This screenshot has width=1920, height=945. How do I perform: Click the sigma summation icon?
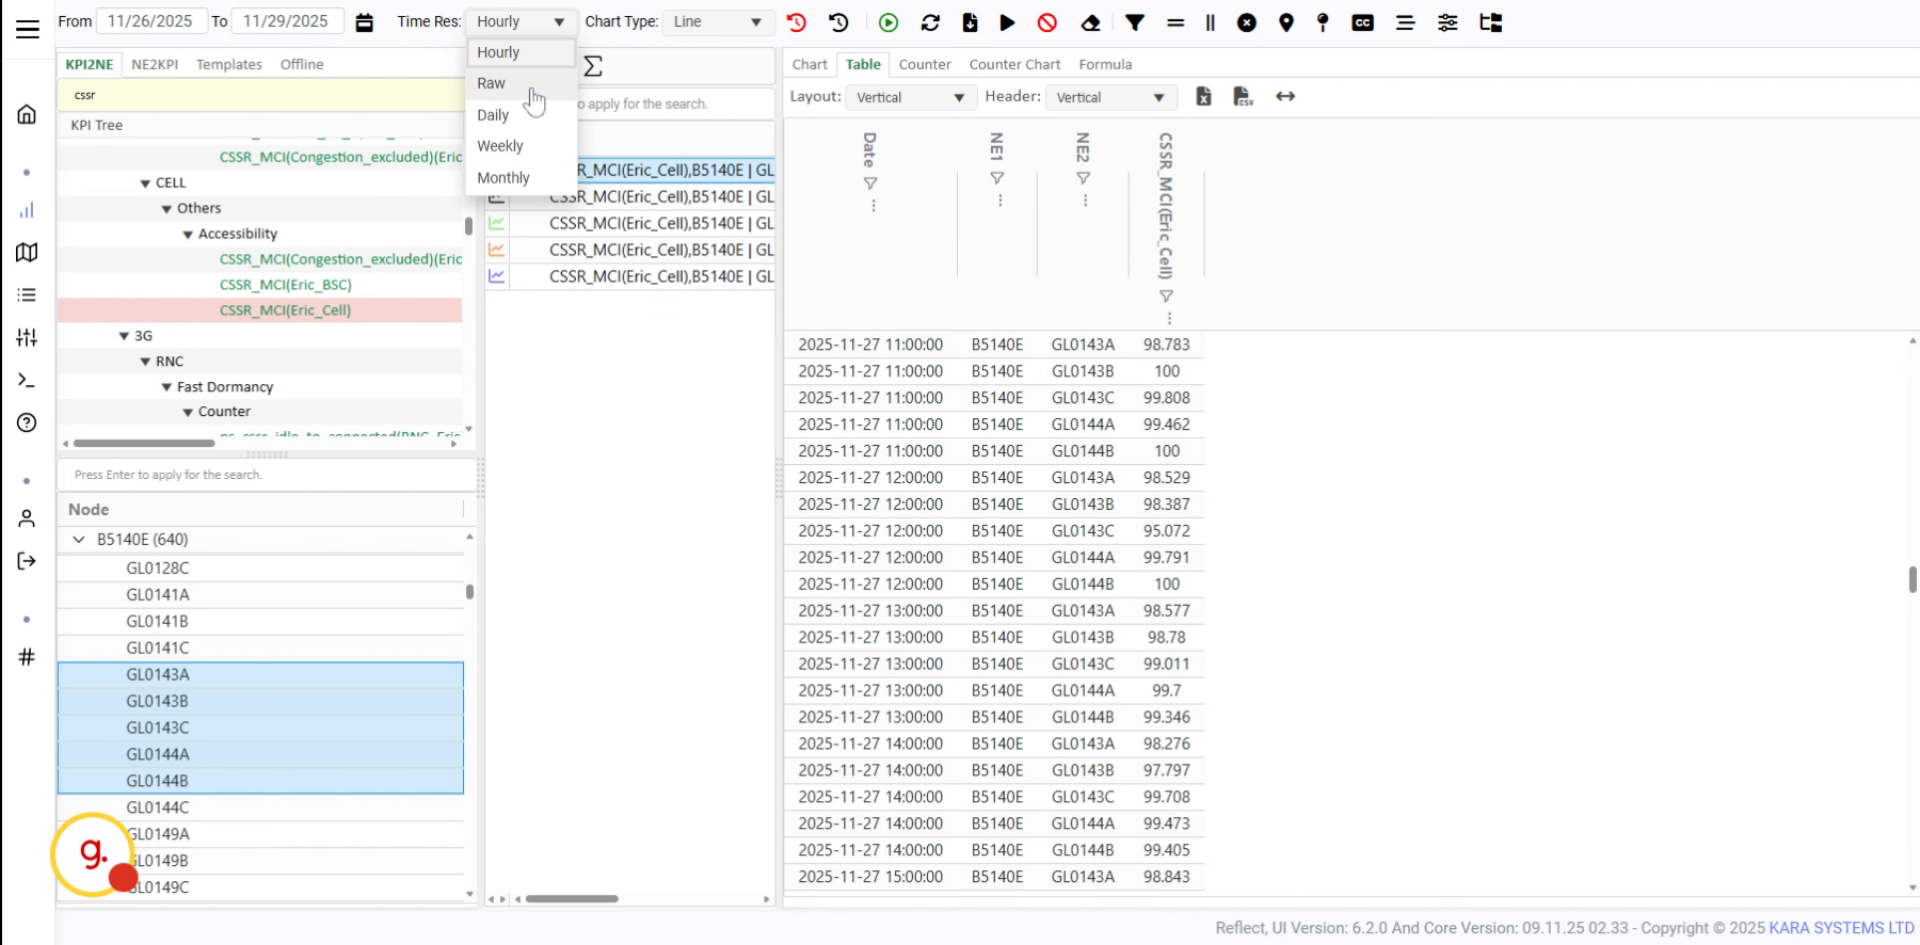(593, 66)
